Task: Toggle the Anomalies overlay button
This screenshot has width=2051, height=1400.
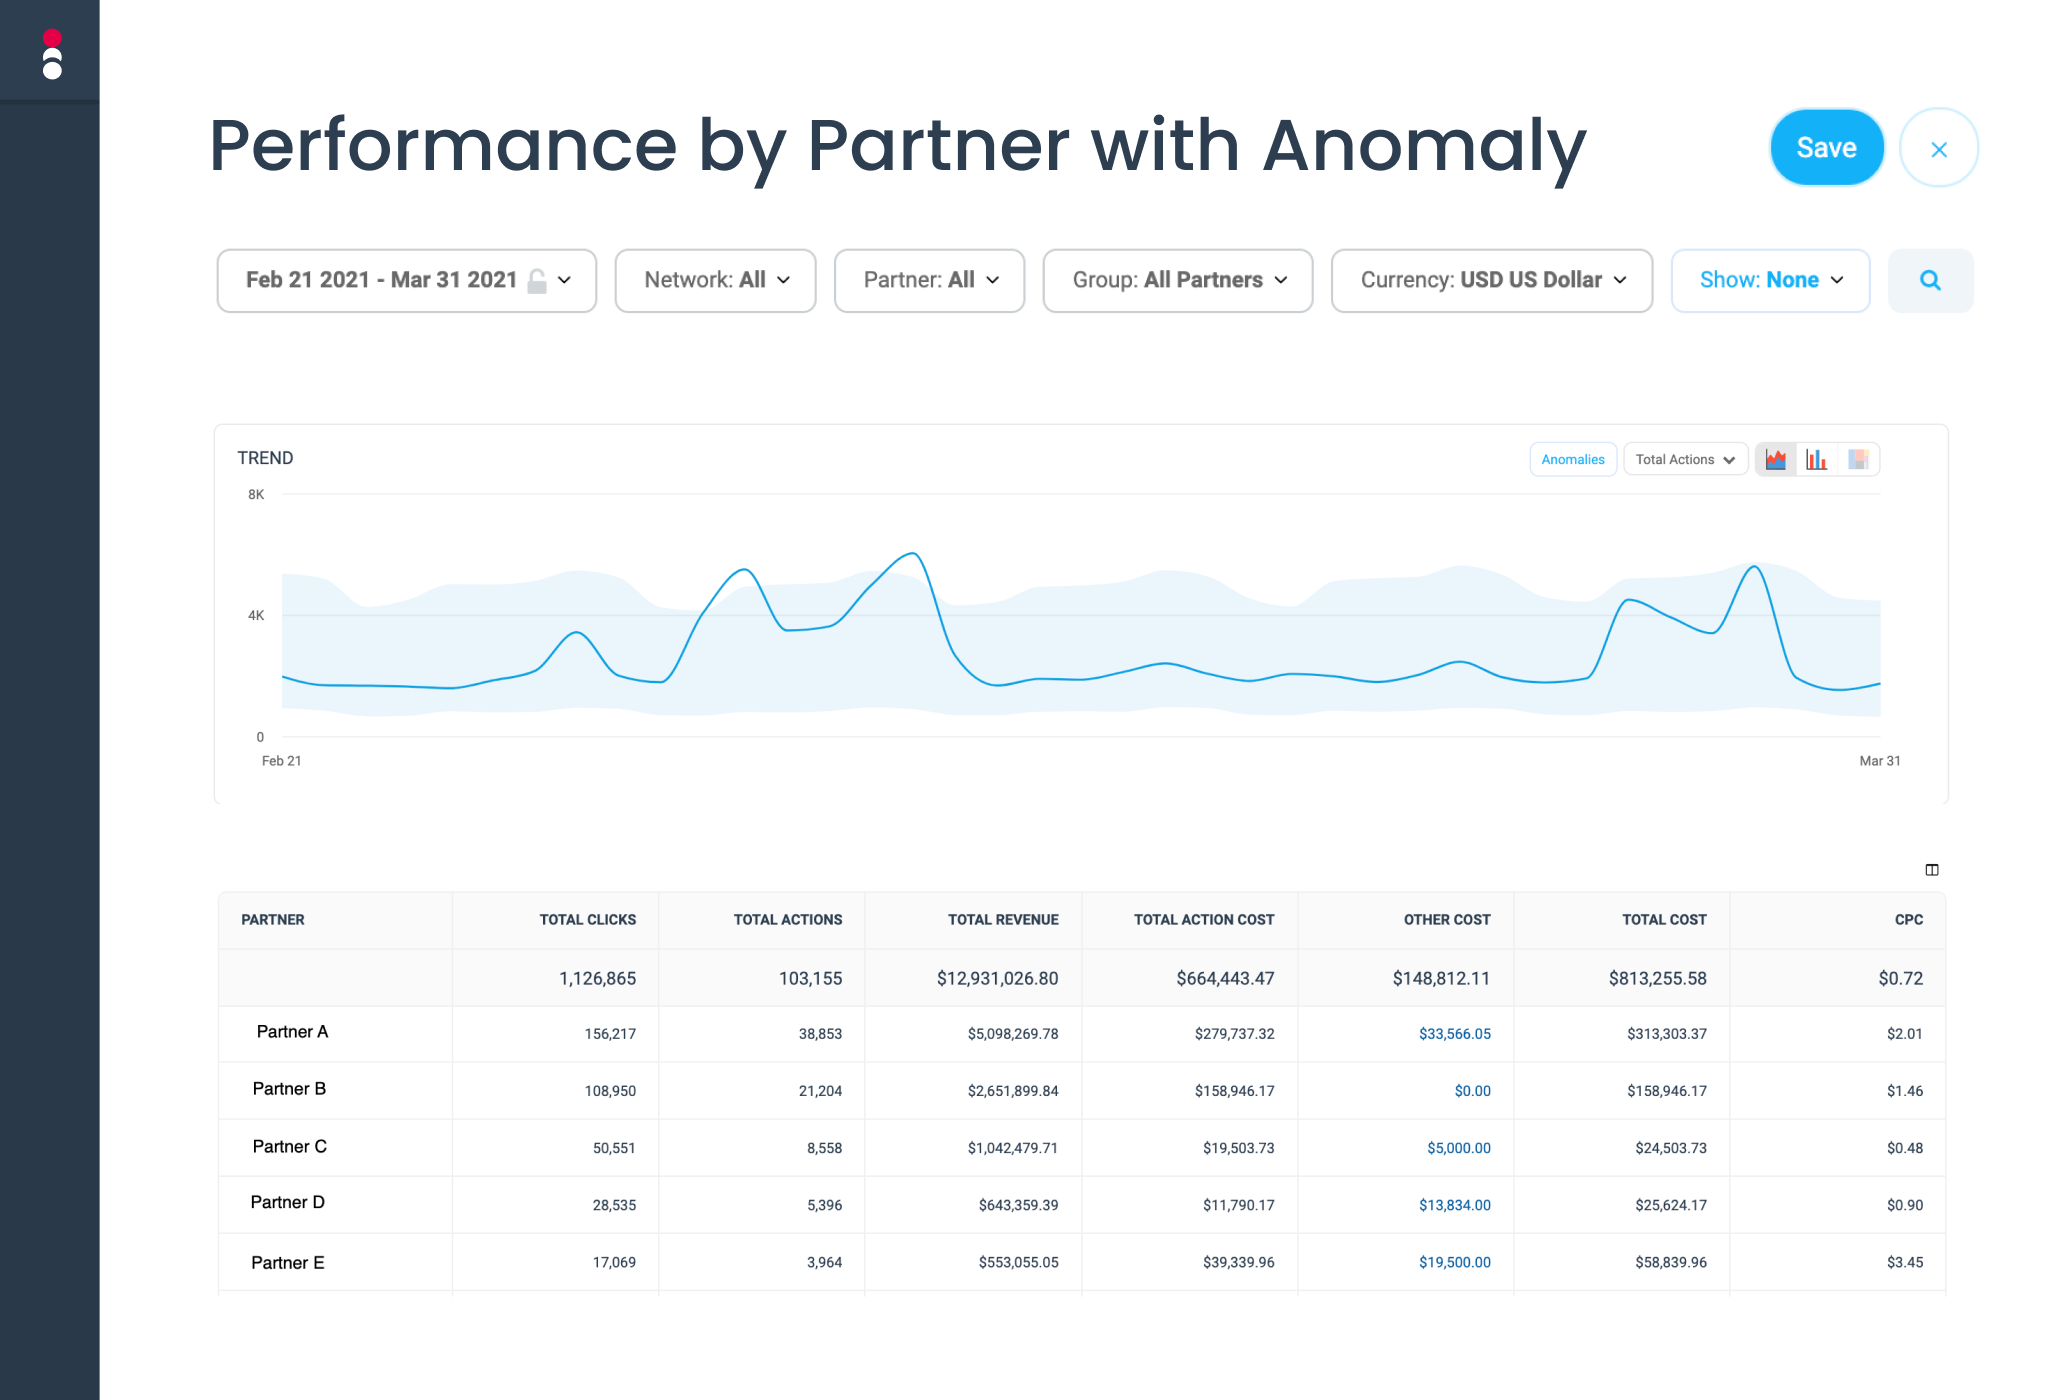Action: (x=1572, y=459)
